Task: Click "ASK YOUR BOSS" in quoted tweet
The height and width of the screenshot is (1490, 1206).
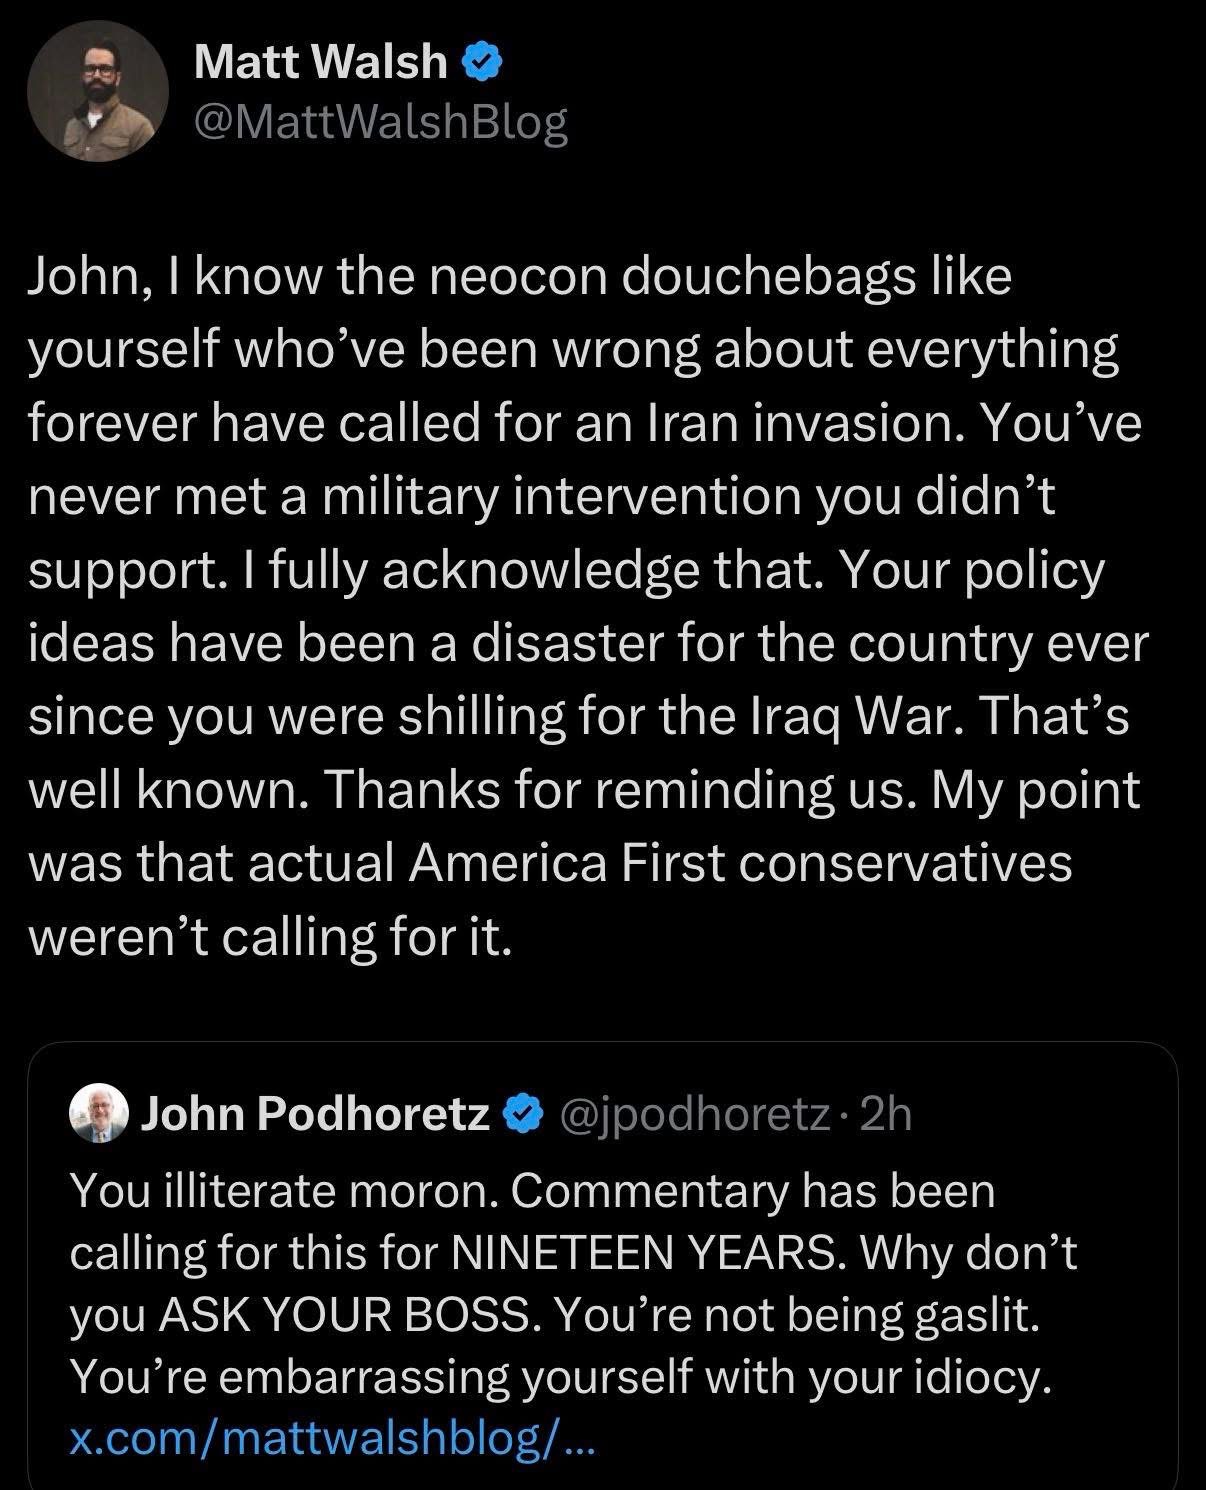Action: pyautogui.click(x=346, y=1315)
